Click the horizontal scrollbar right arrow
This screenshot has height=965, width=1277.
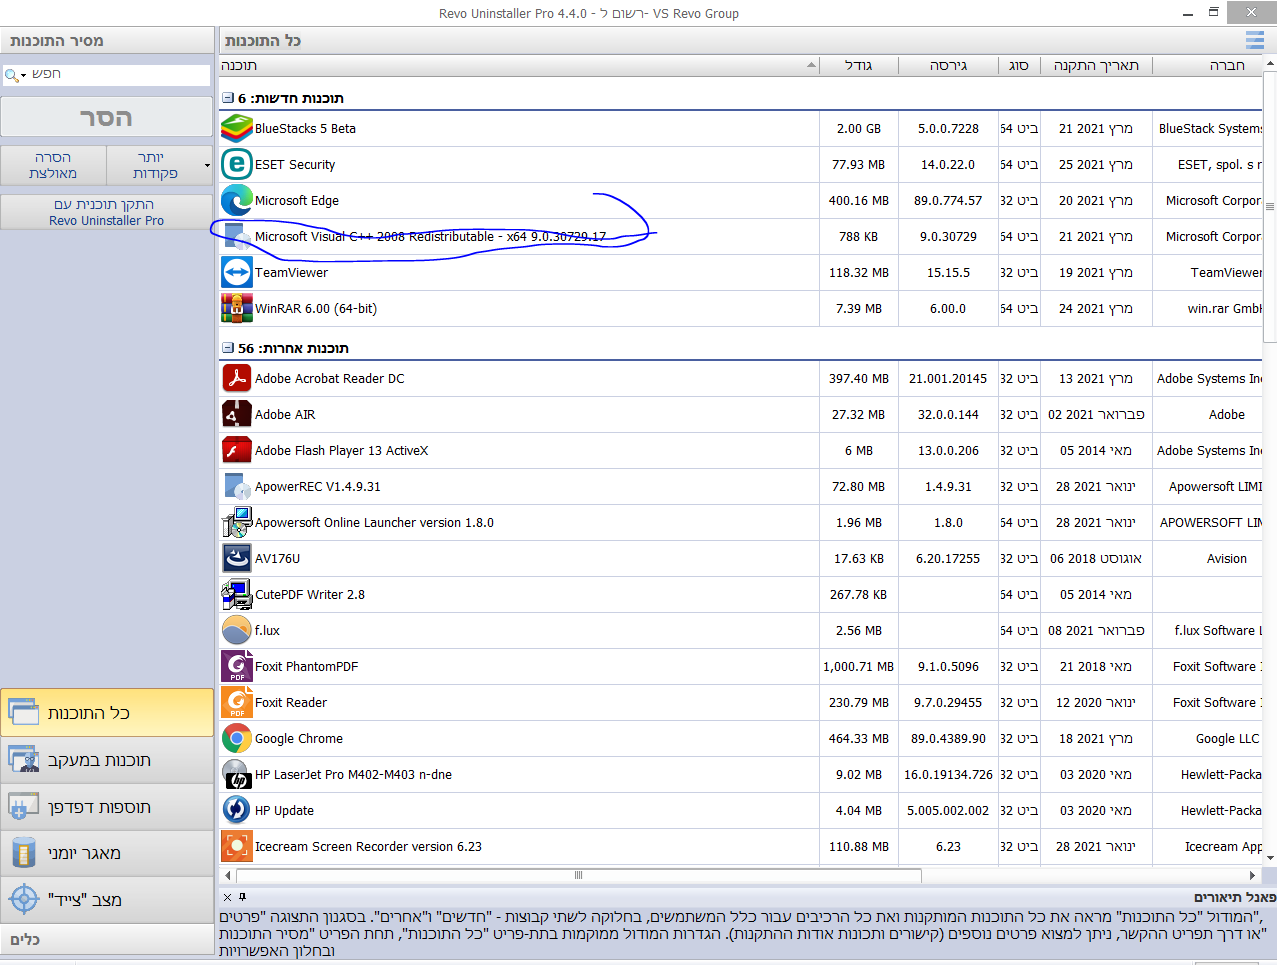[1252, 875]
